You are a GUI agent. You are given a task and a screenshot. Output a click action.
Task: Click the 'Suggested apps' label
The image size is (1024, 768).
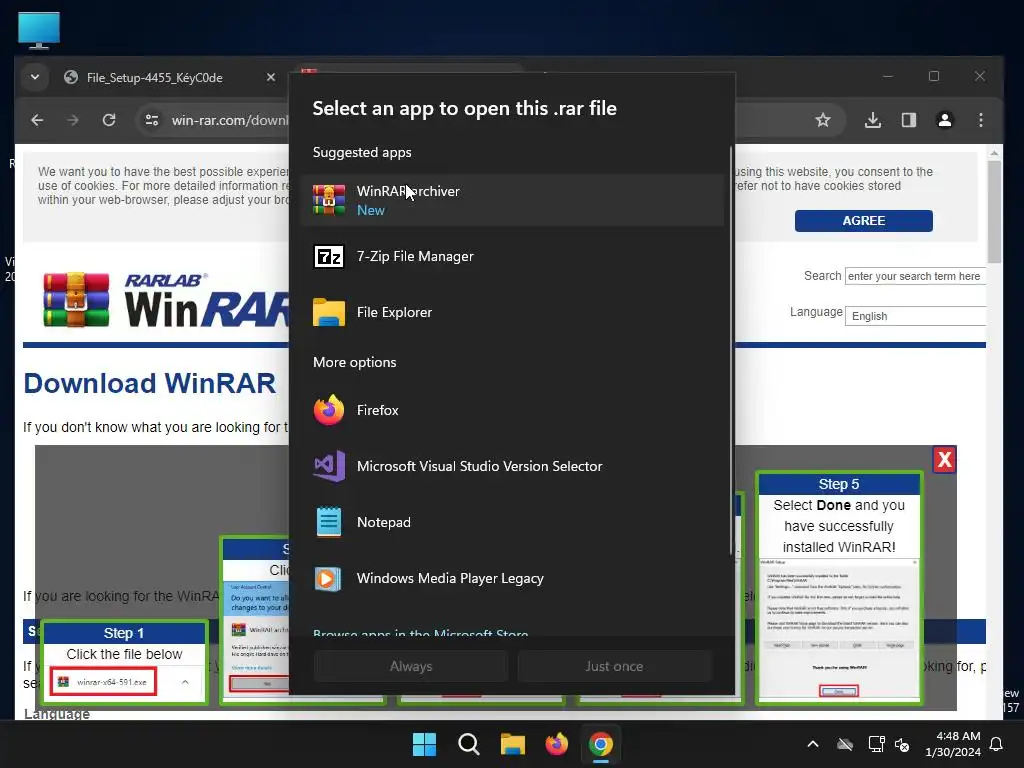[362, 152]
